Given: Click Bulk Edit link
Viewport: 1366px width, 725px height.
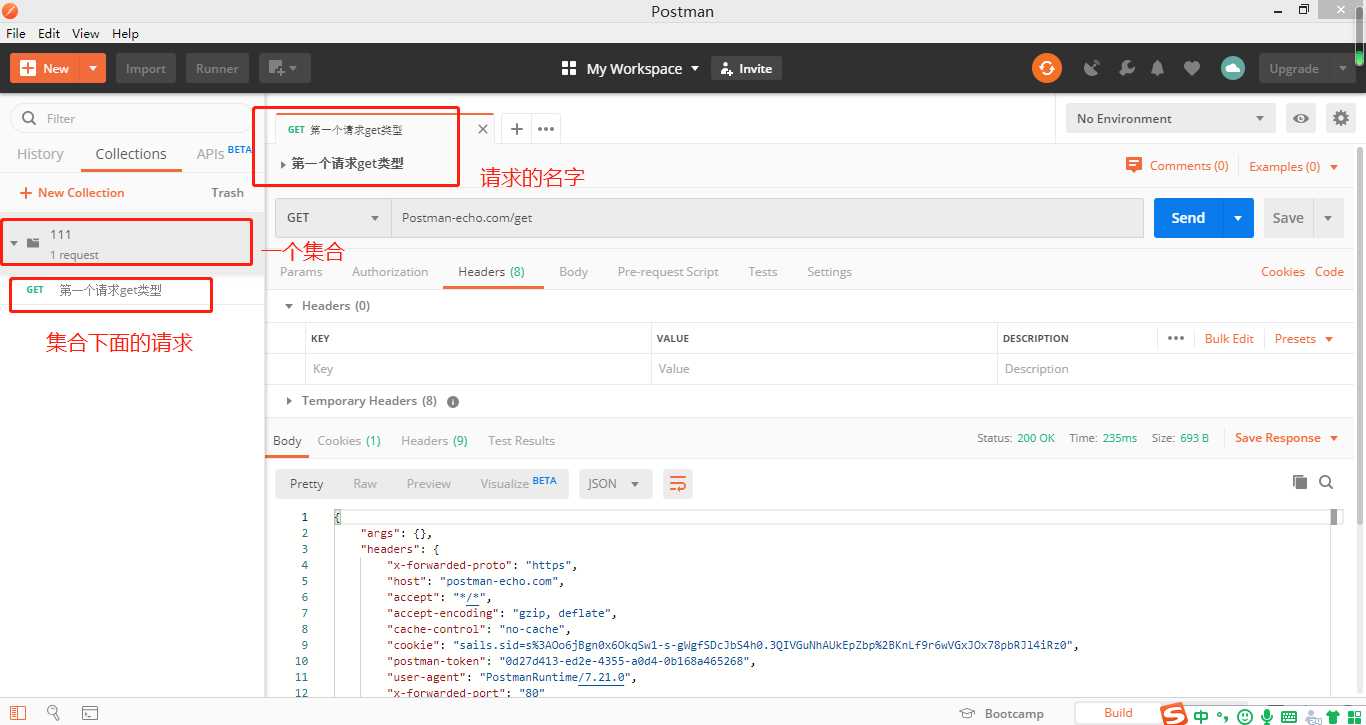Looking at the screenshot, I should click(x=1229, y=338).
